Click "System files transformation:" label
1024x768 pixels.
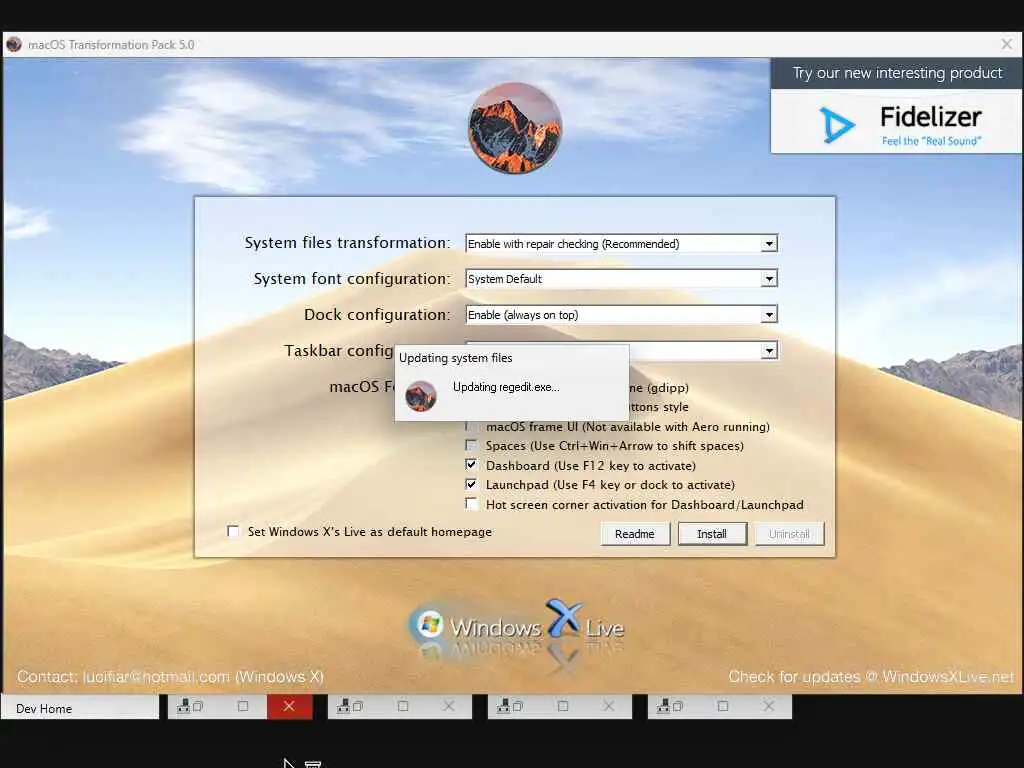(347, 243)
